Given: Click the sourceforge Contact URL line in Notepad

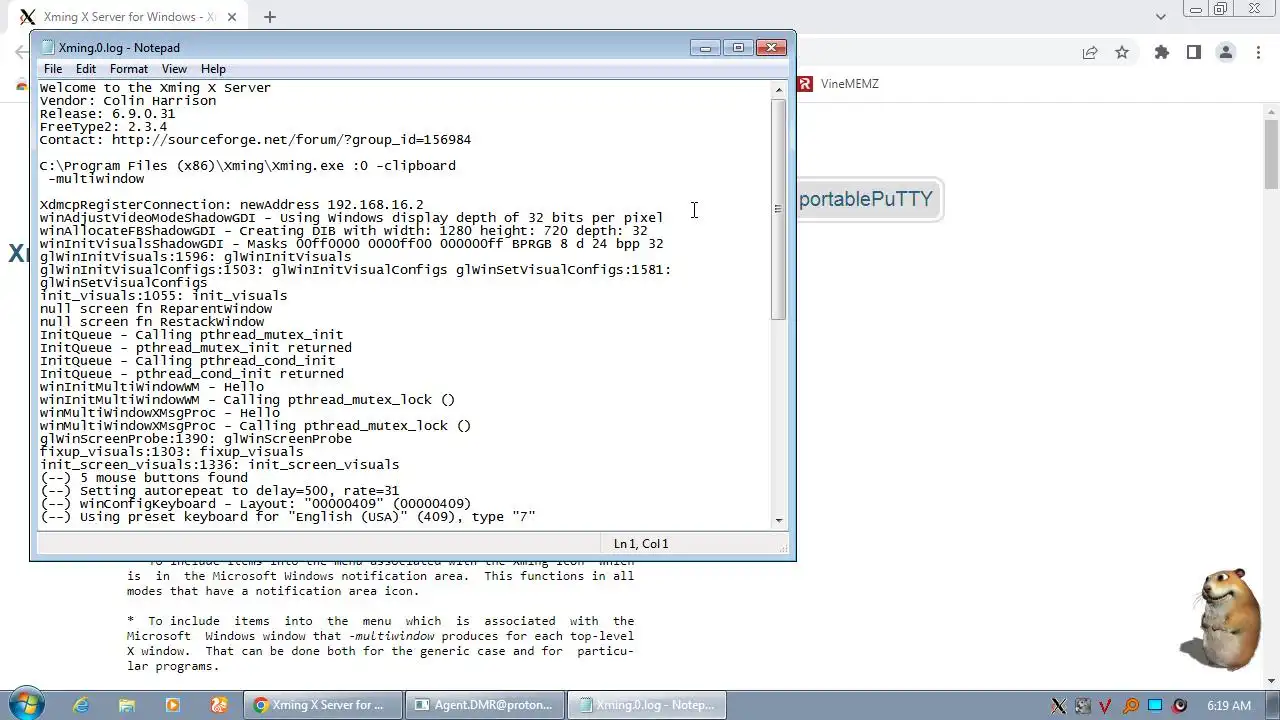Looking at the screenshot, I should click(x=255, y=140).
